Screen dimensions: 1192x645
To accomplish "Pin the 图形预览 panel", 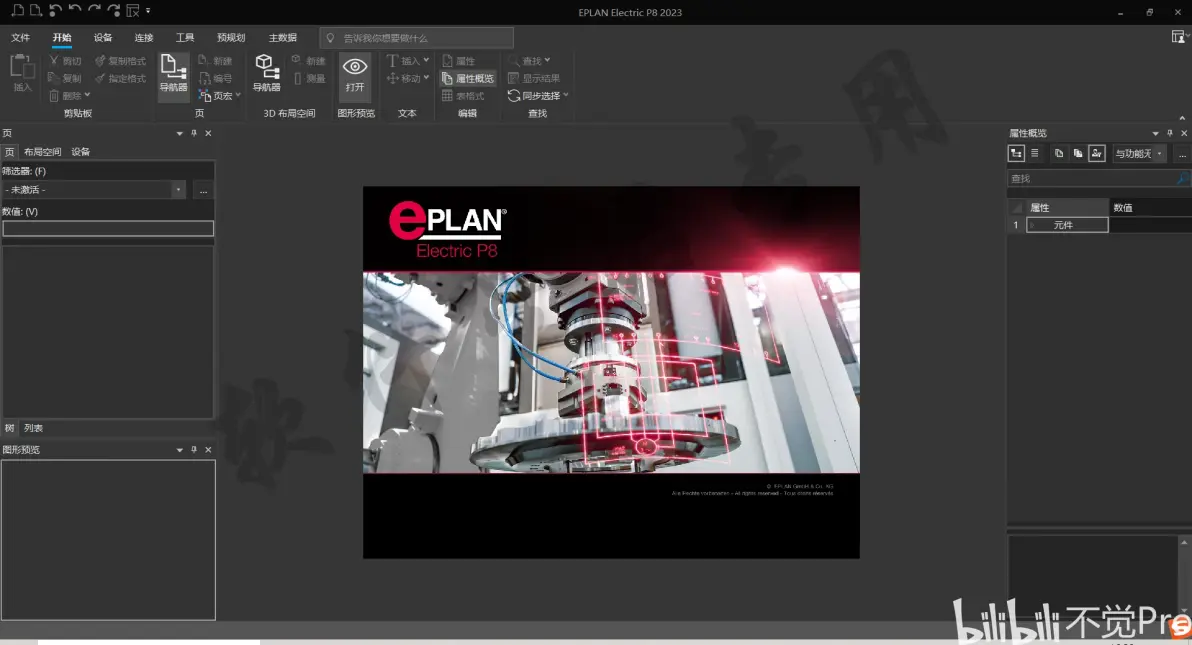I will tap(194, 450).
